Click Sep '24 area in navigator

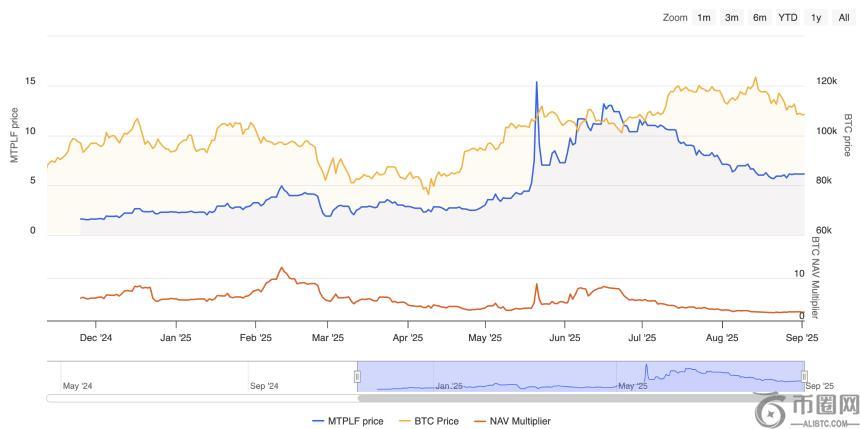coord(264,385)
